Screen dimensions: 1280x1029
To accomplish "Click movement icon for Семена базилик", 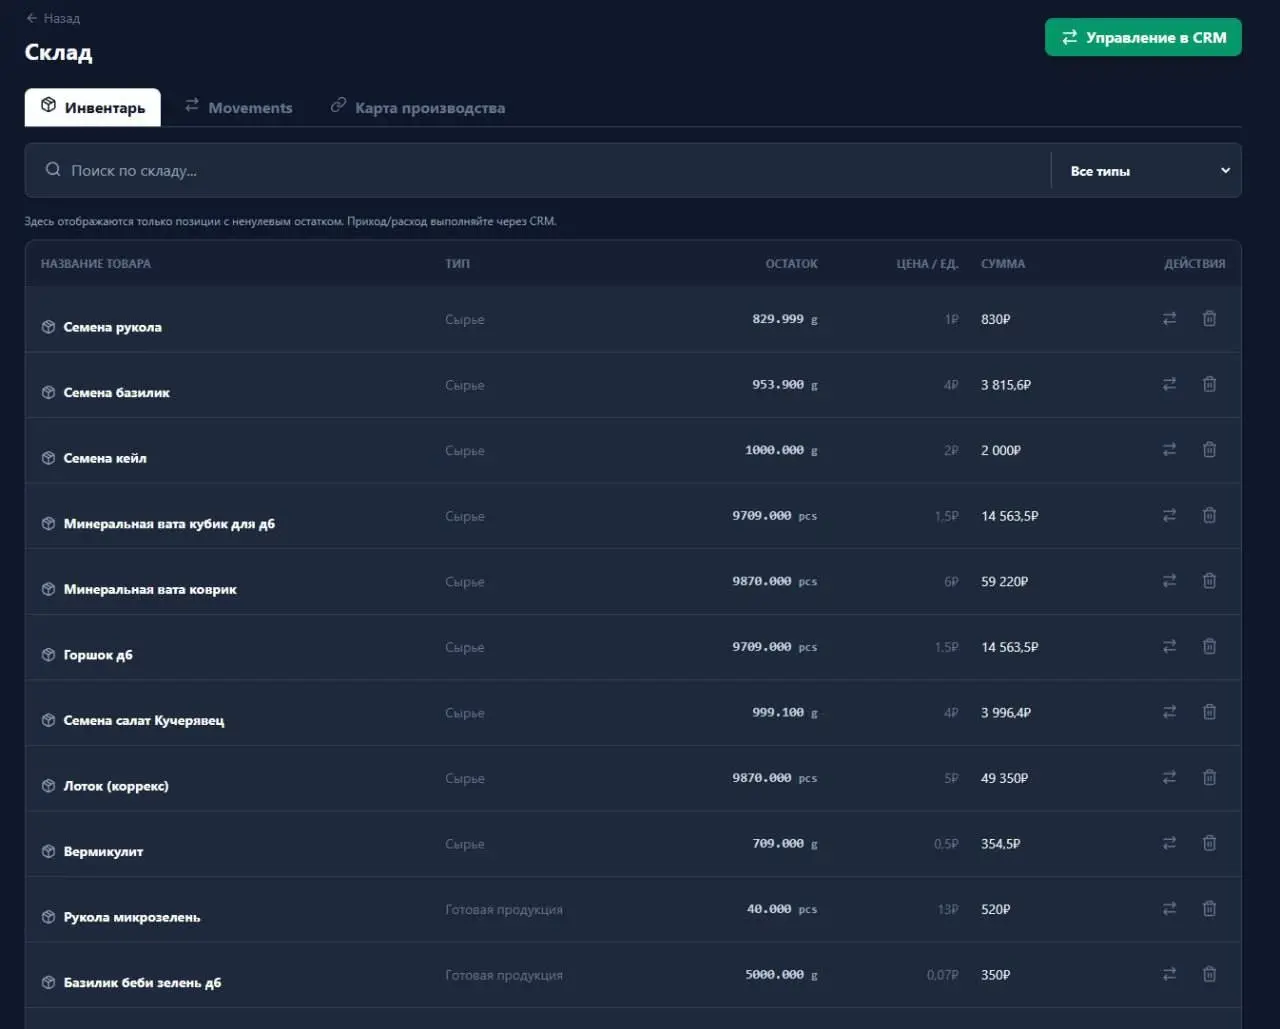I will pyautogui.click(x=1169, y=384).
